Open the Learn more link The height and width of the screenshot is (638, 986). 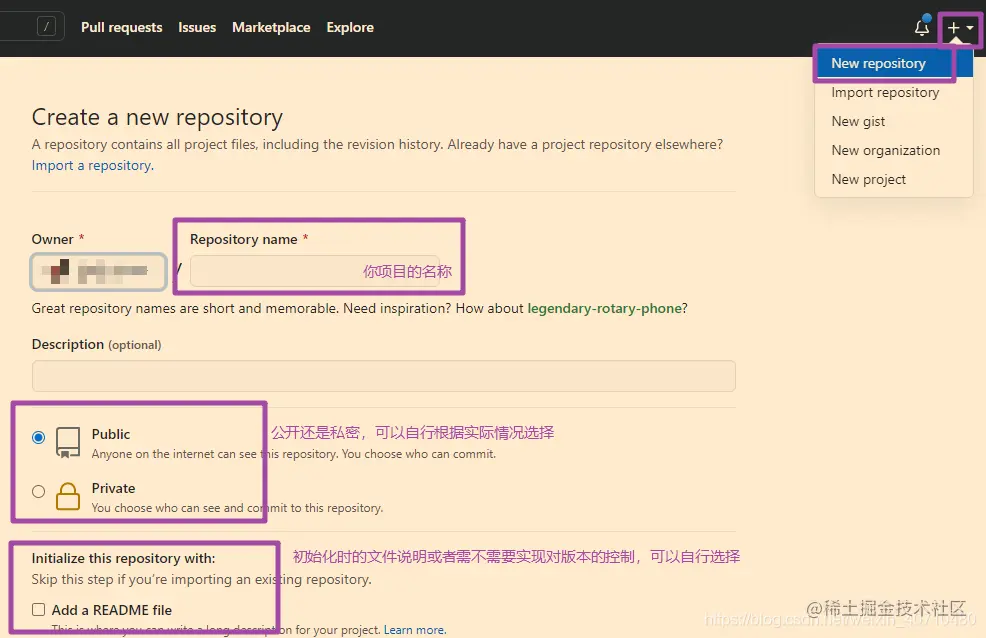(x=414, y=630)
